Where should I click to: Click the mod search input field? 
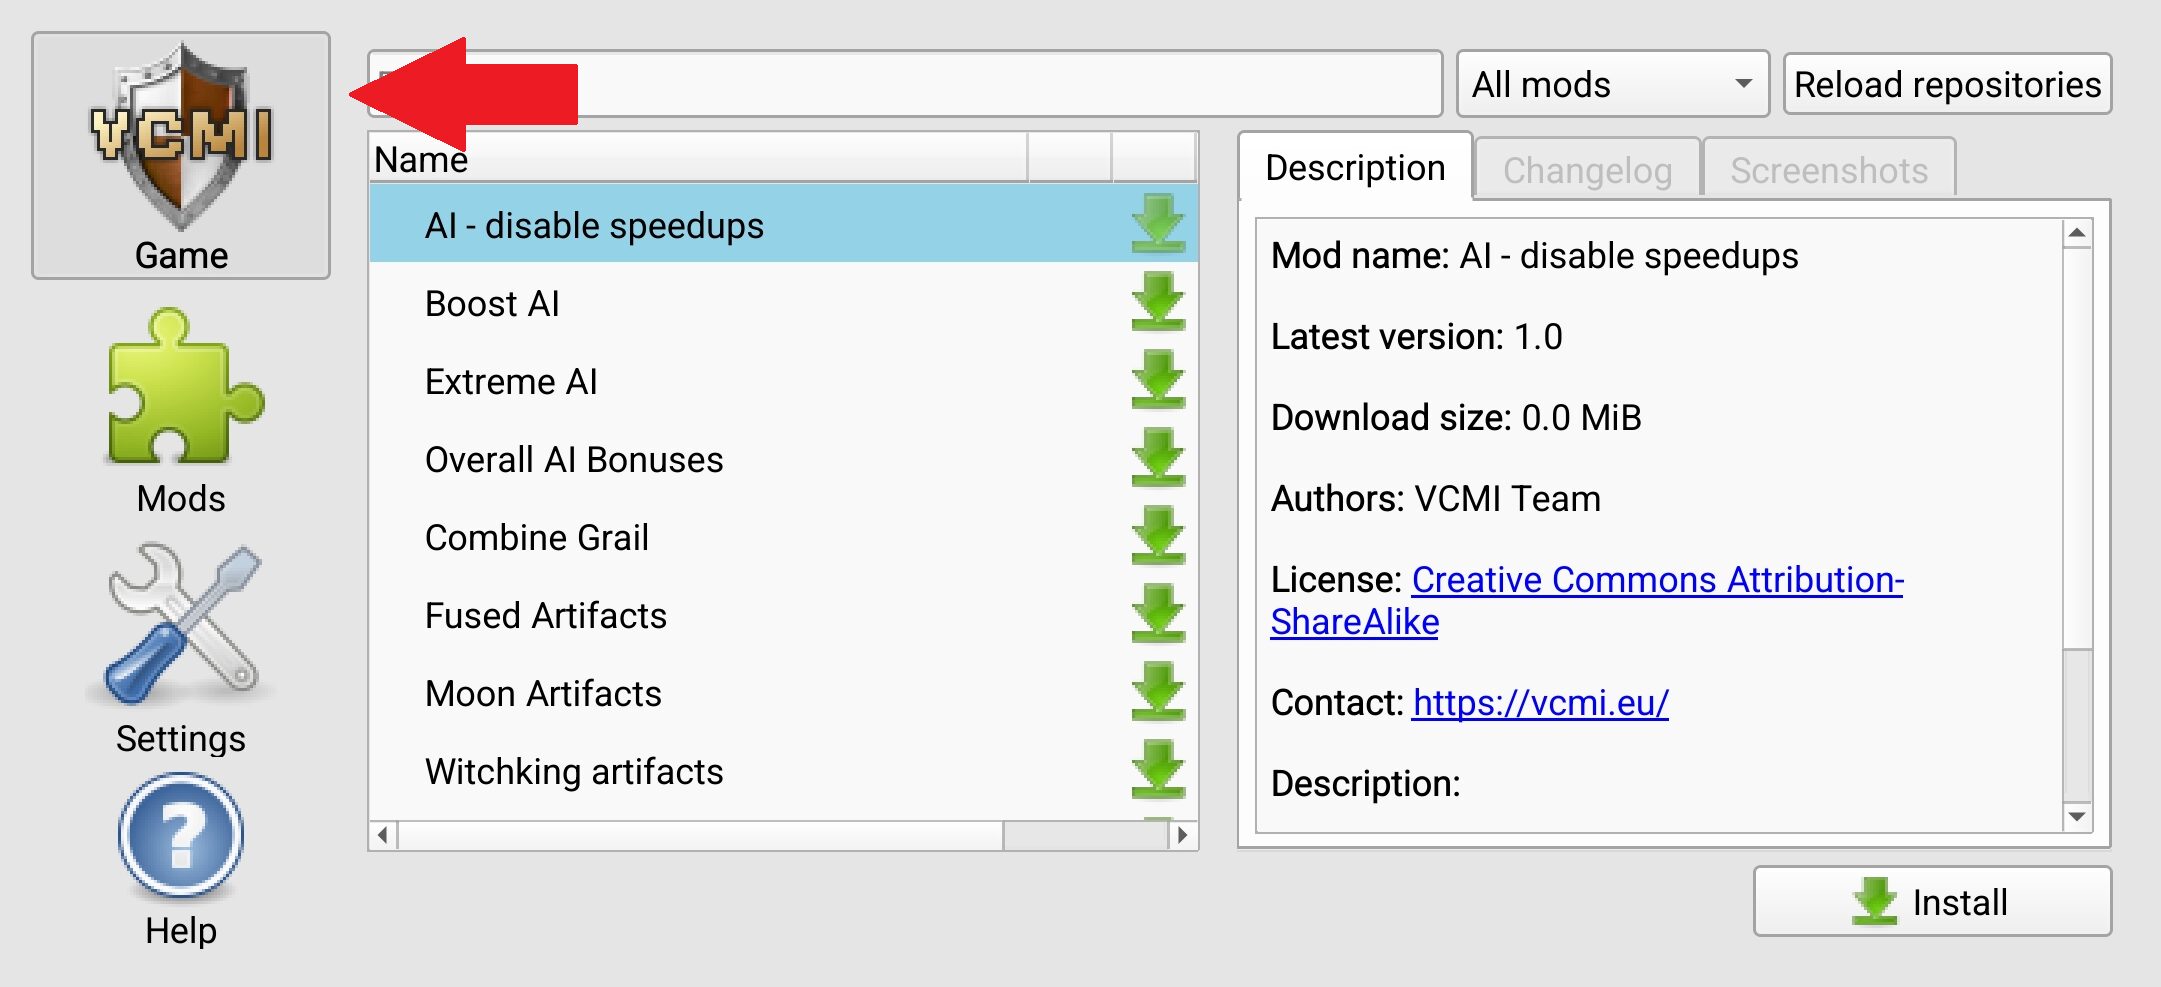point(1000,84)
